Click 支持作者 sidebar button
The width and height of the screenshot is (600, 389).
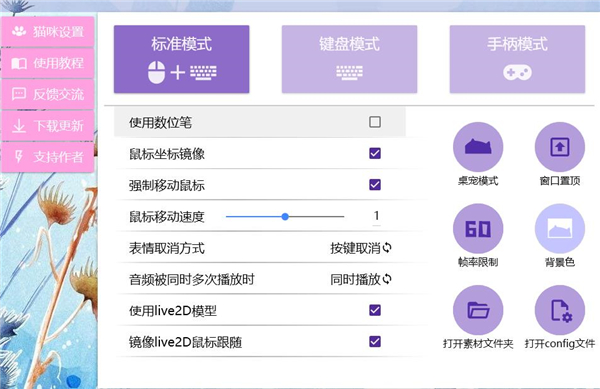pyautogui.click(x=48, y=157)
